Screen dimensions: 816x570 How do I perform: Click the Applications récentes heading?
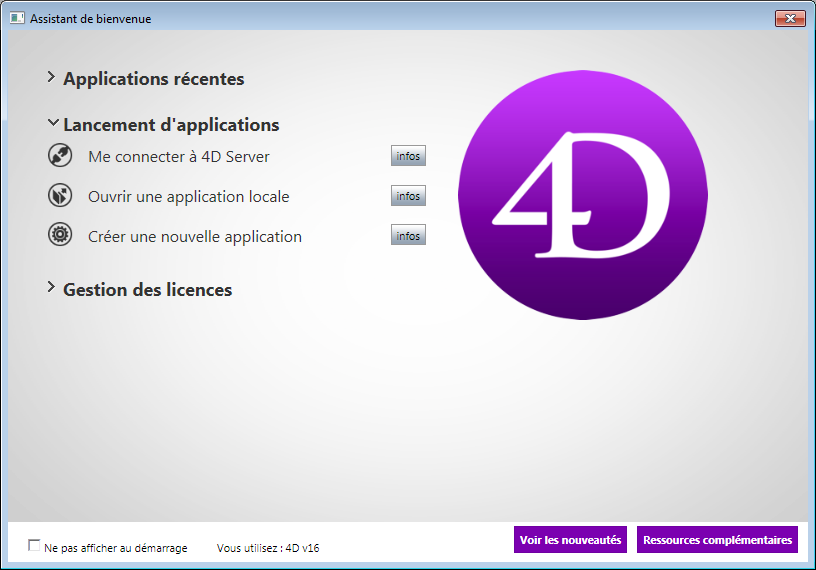pos(153,79)
